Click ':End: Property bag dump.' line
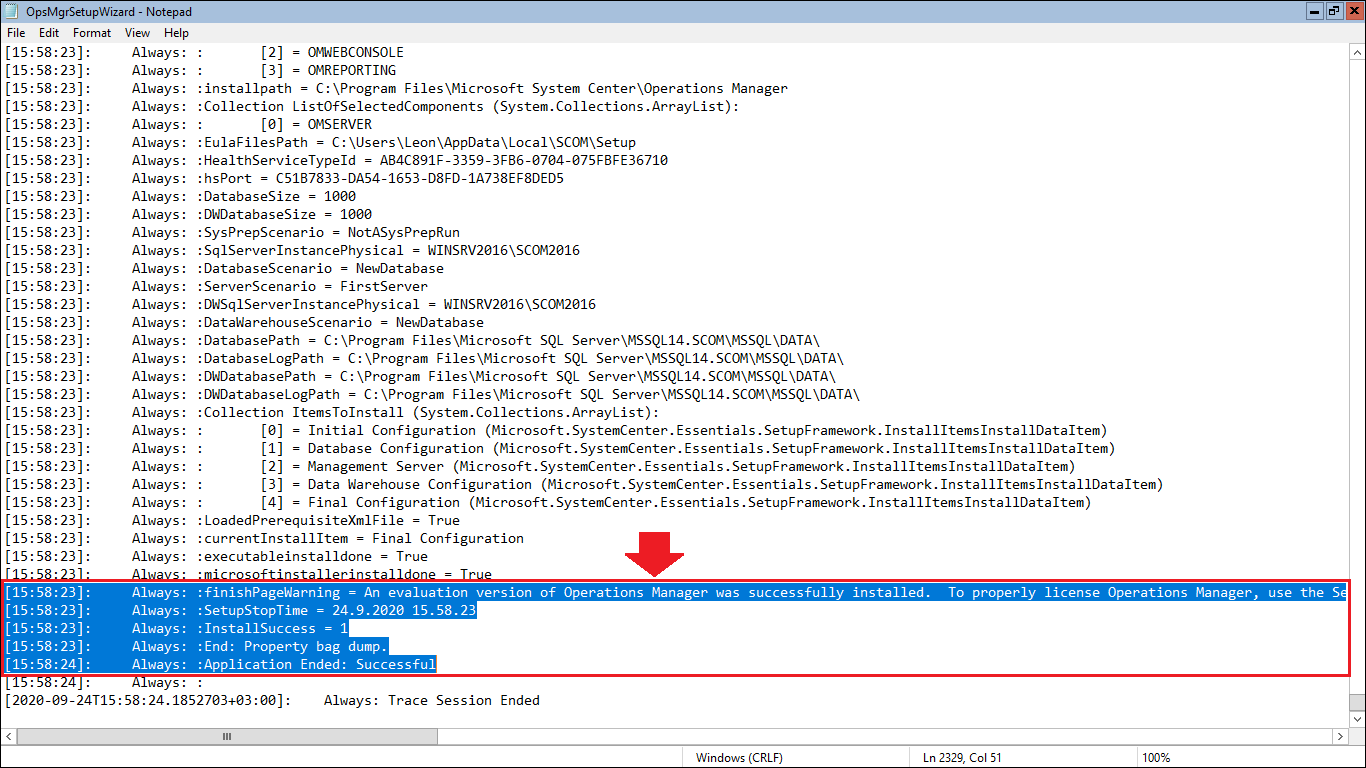 196,646
